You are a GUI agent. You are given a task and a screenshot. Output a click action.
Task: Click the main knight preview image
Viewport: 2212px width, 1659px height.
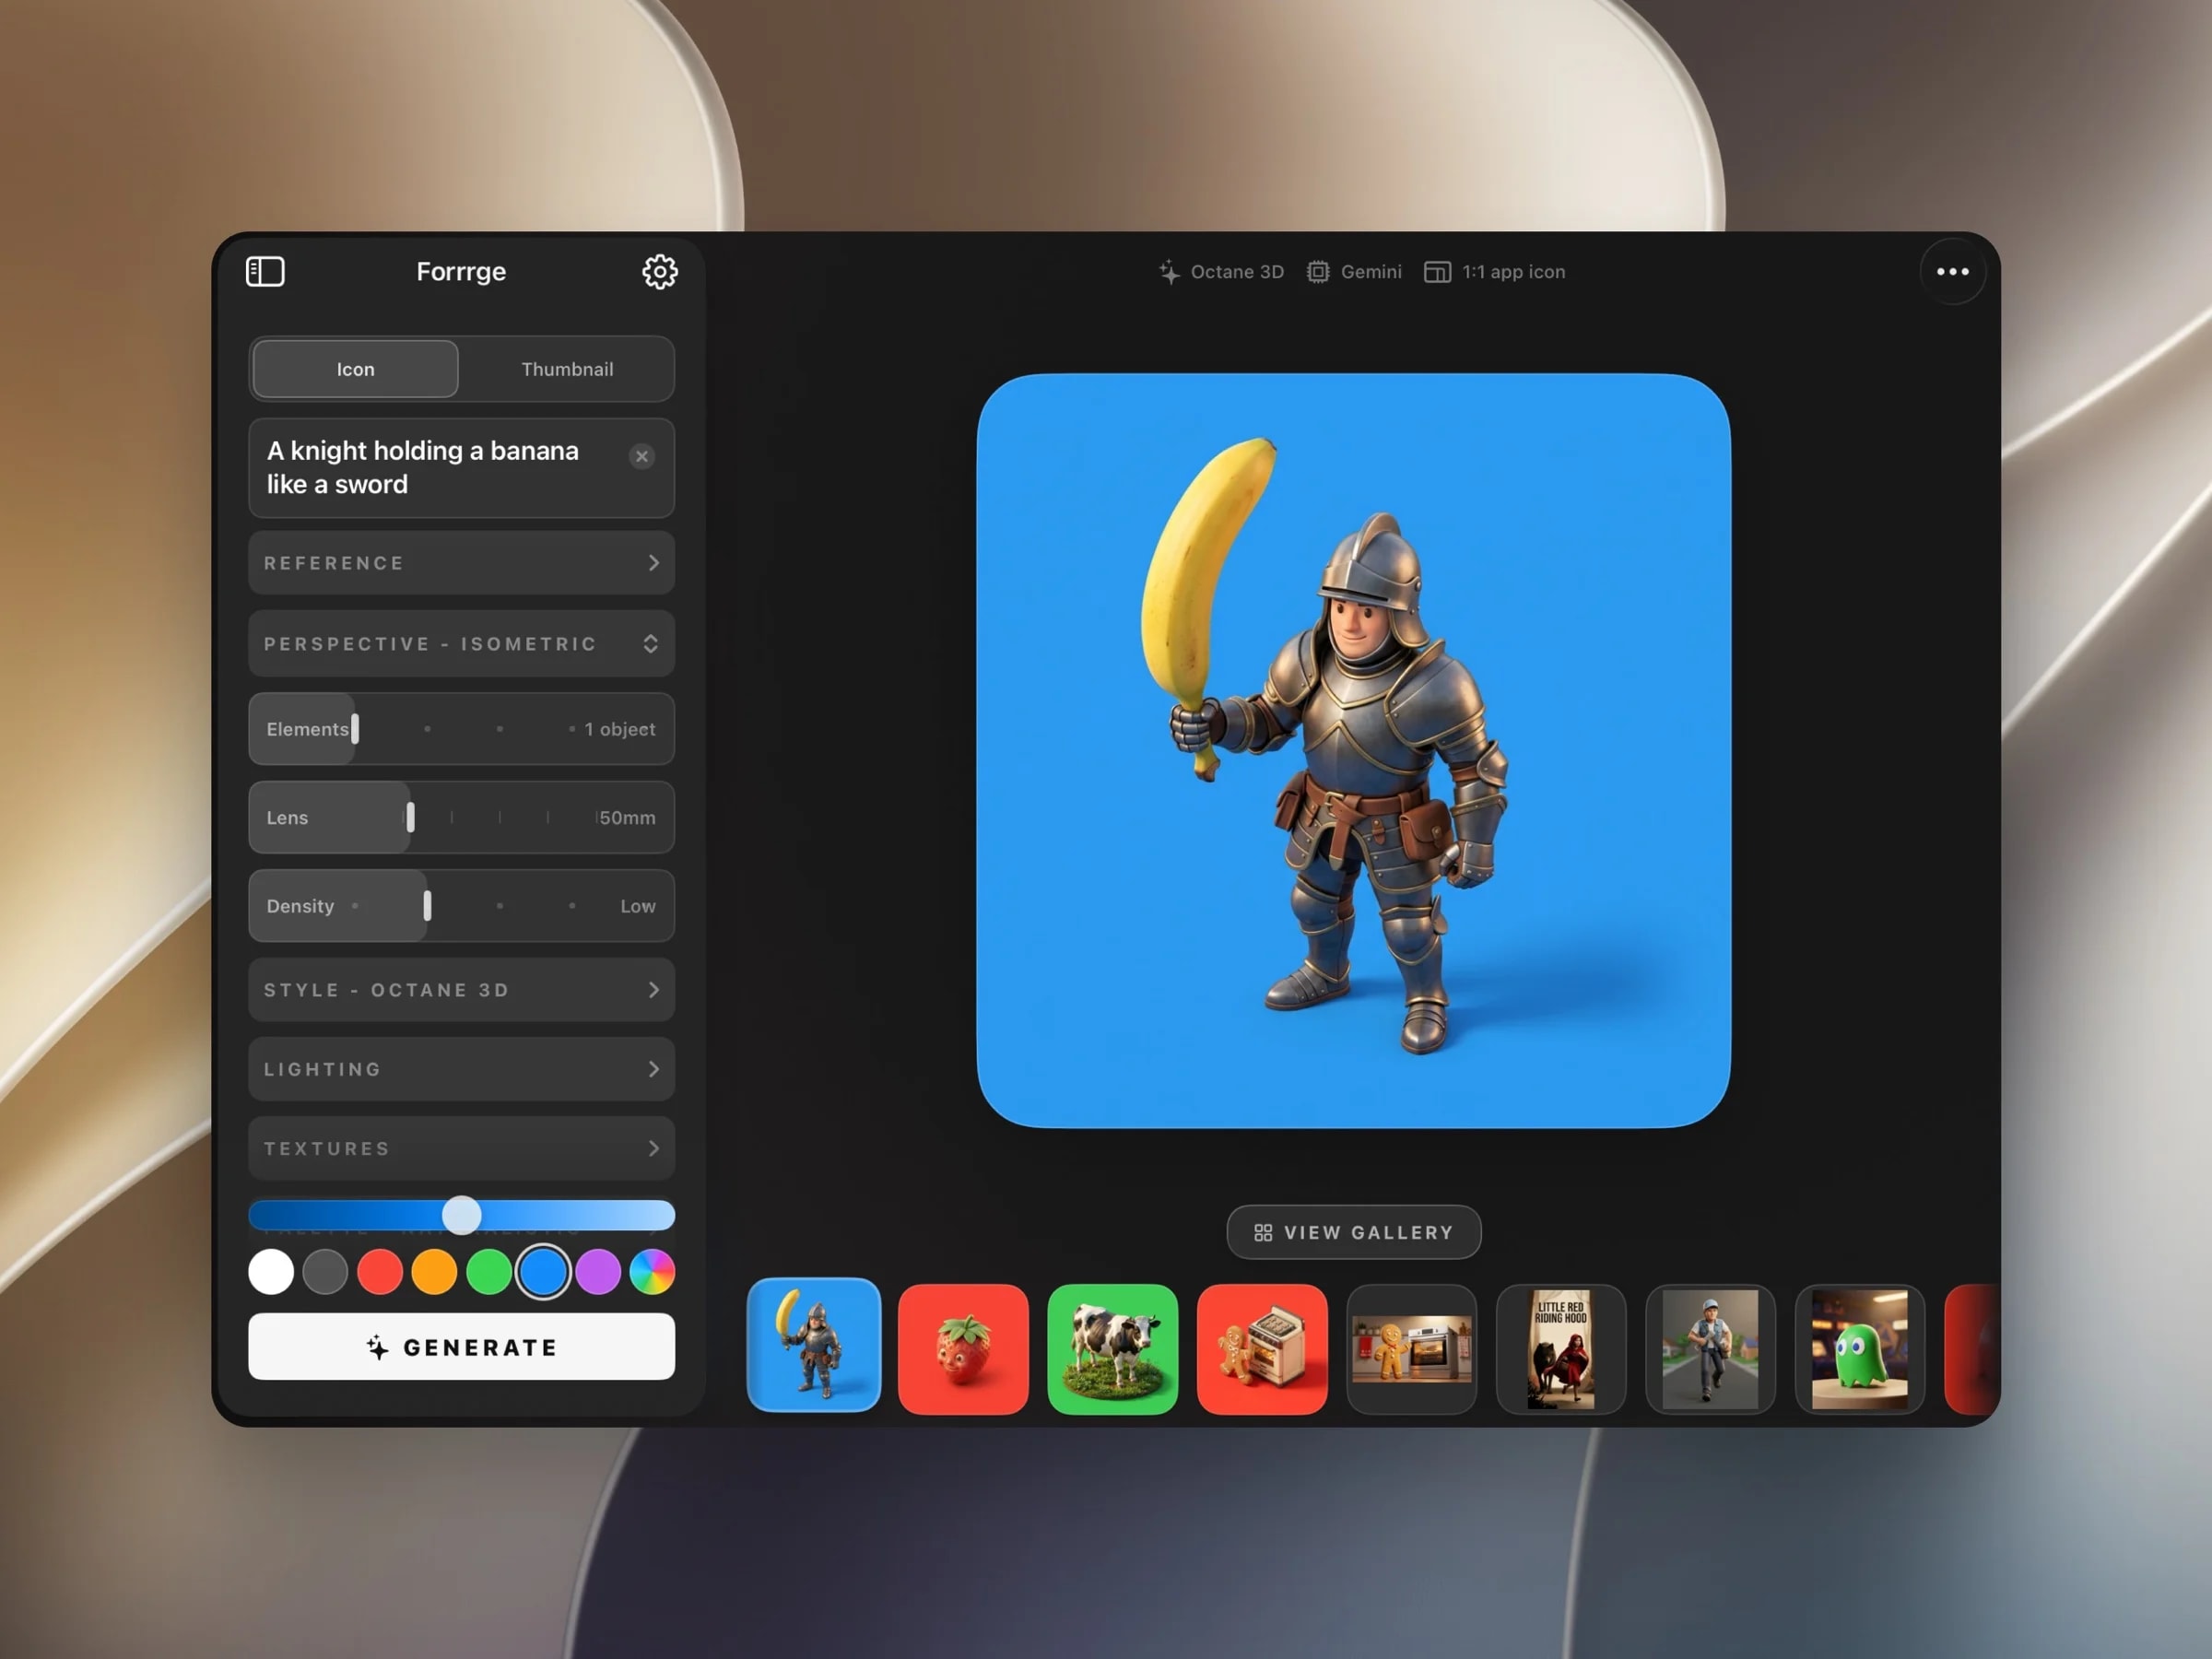click(x=1353, y=751)
